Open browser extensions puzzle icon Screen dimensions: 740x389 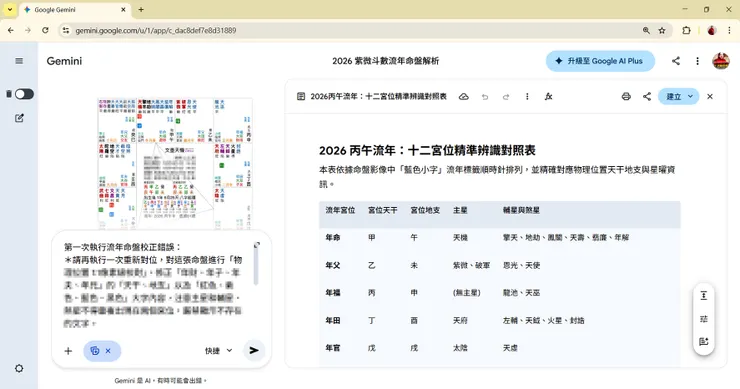(x=686, y=30)
